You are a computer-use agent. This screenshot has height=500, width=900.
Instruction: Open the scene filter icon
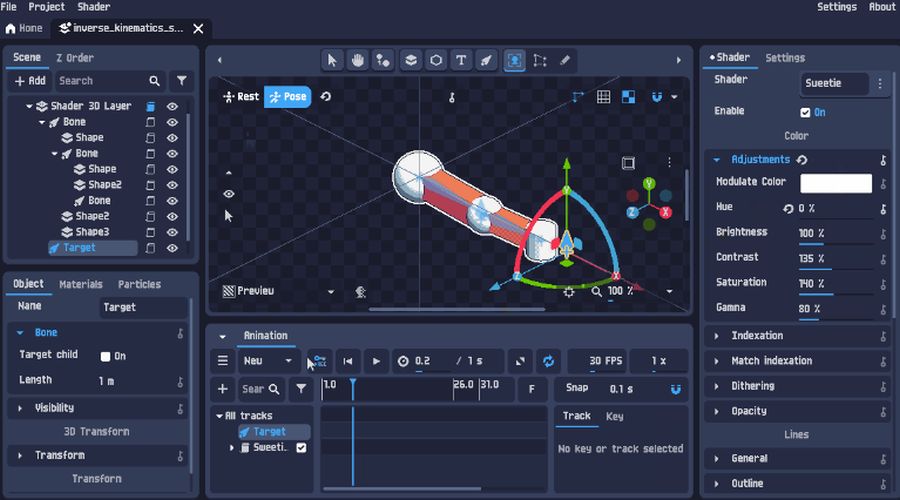tap(182, 81)
